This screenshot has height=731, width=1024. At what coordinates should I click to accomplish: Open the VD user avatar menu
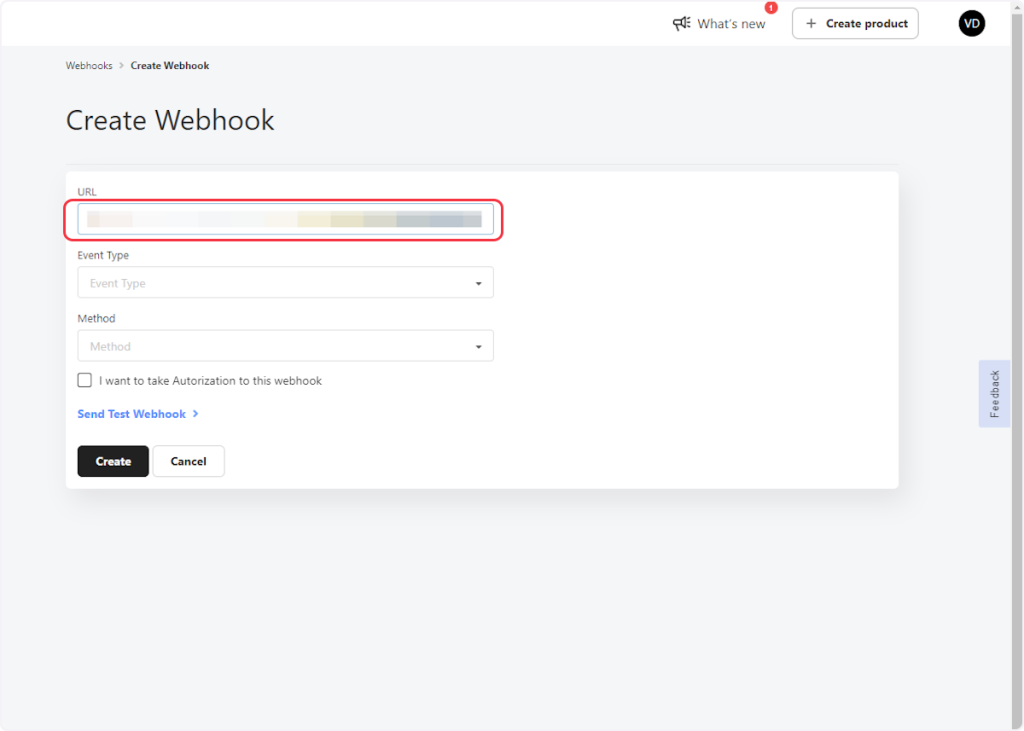click(971, 23)
